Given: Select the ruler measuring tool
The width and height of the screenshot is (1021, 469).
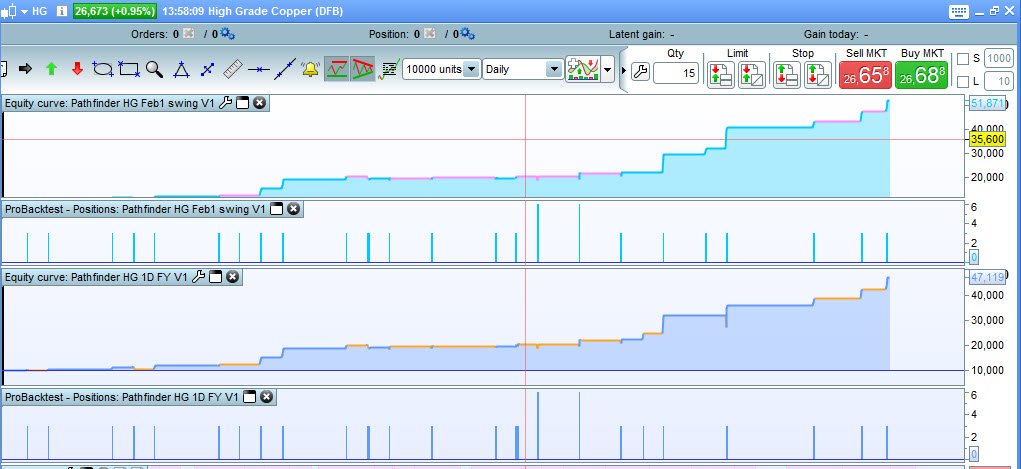Looking at the screenshot, I should click(232, 69).
